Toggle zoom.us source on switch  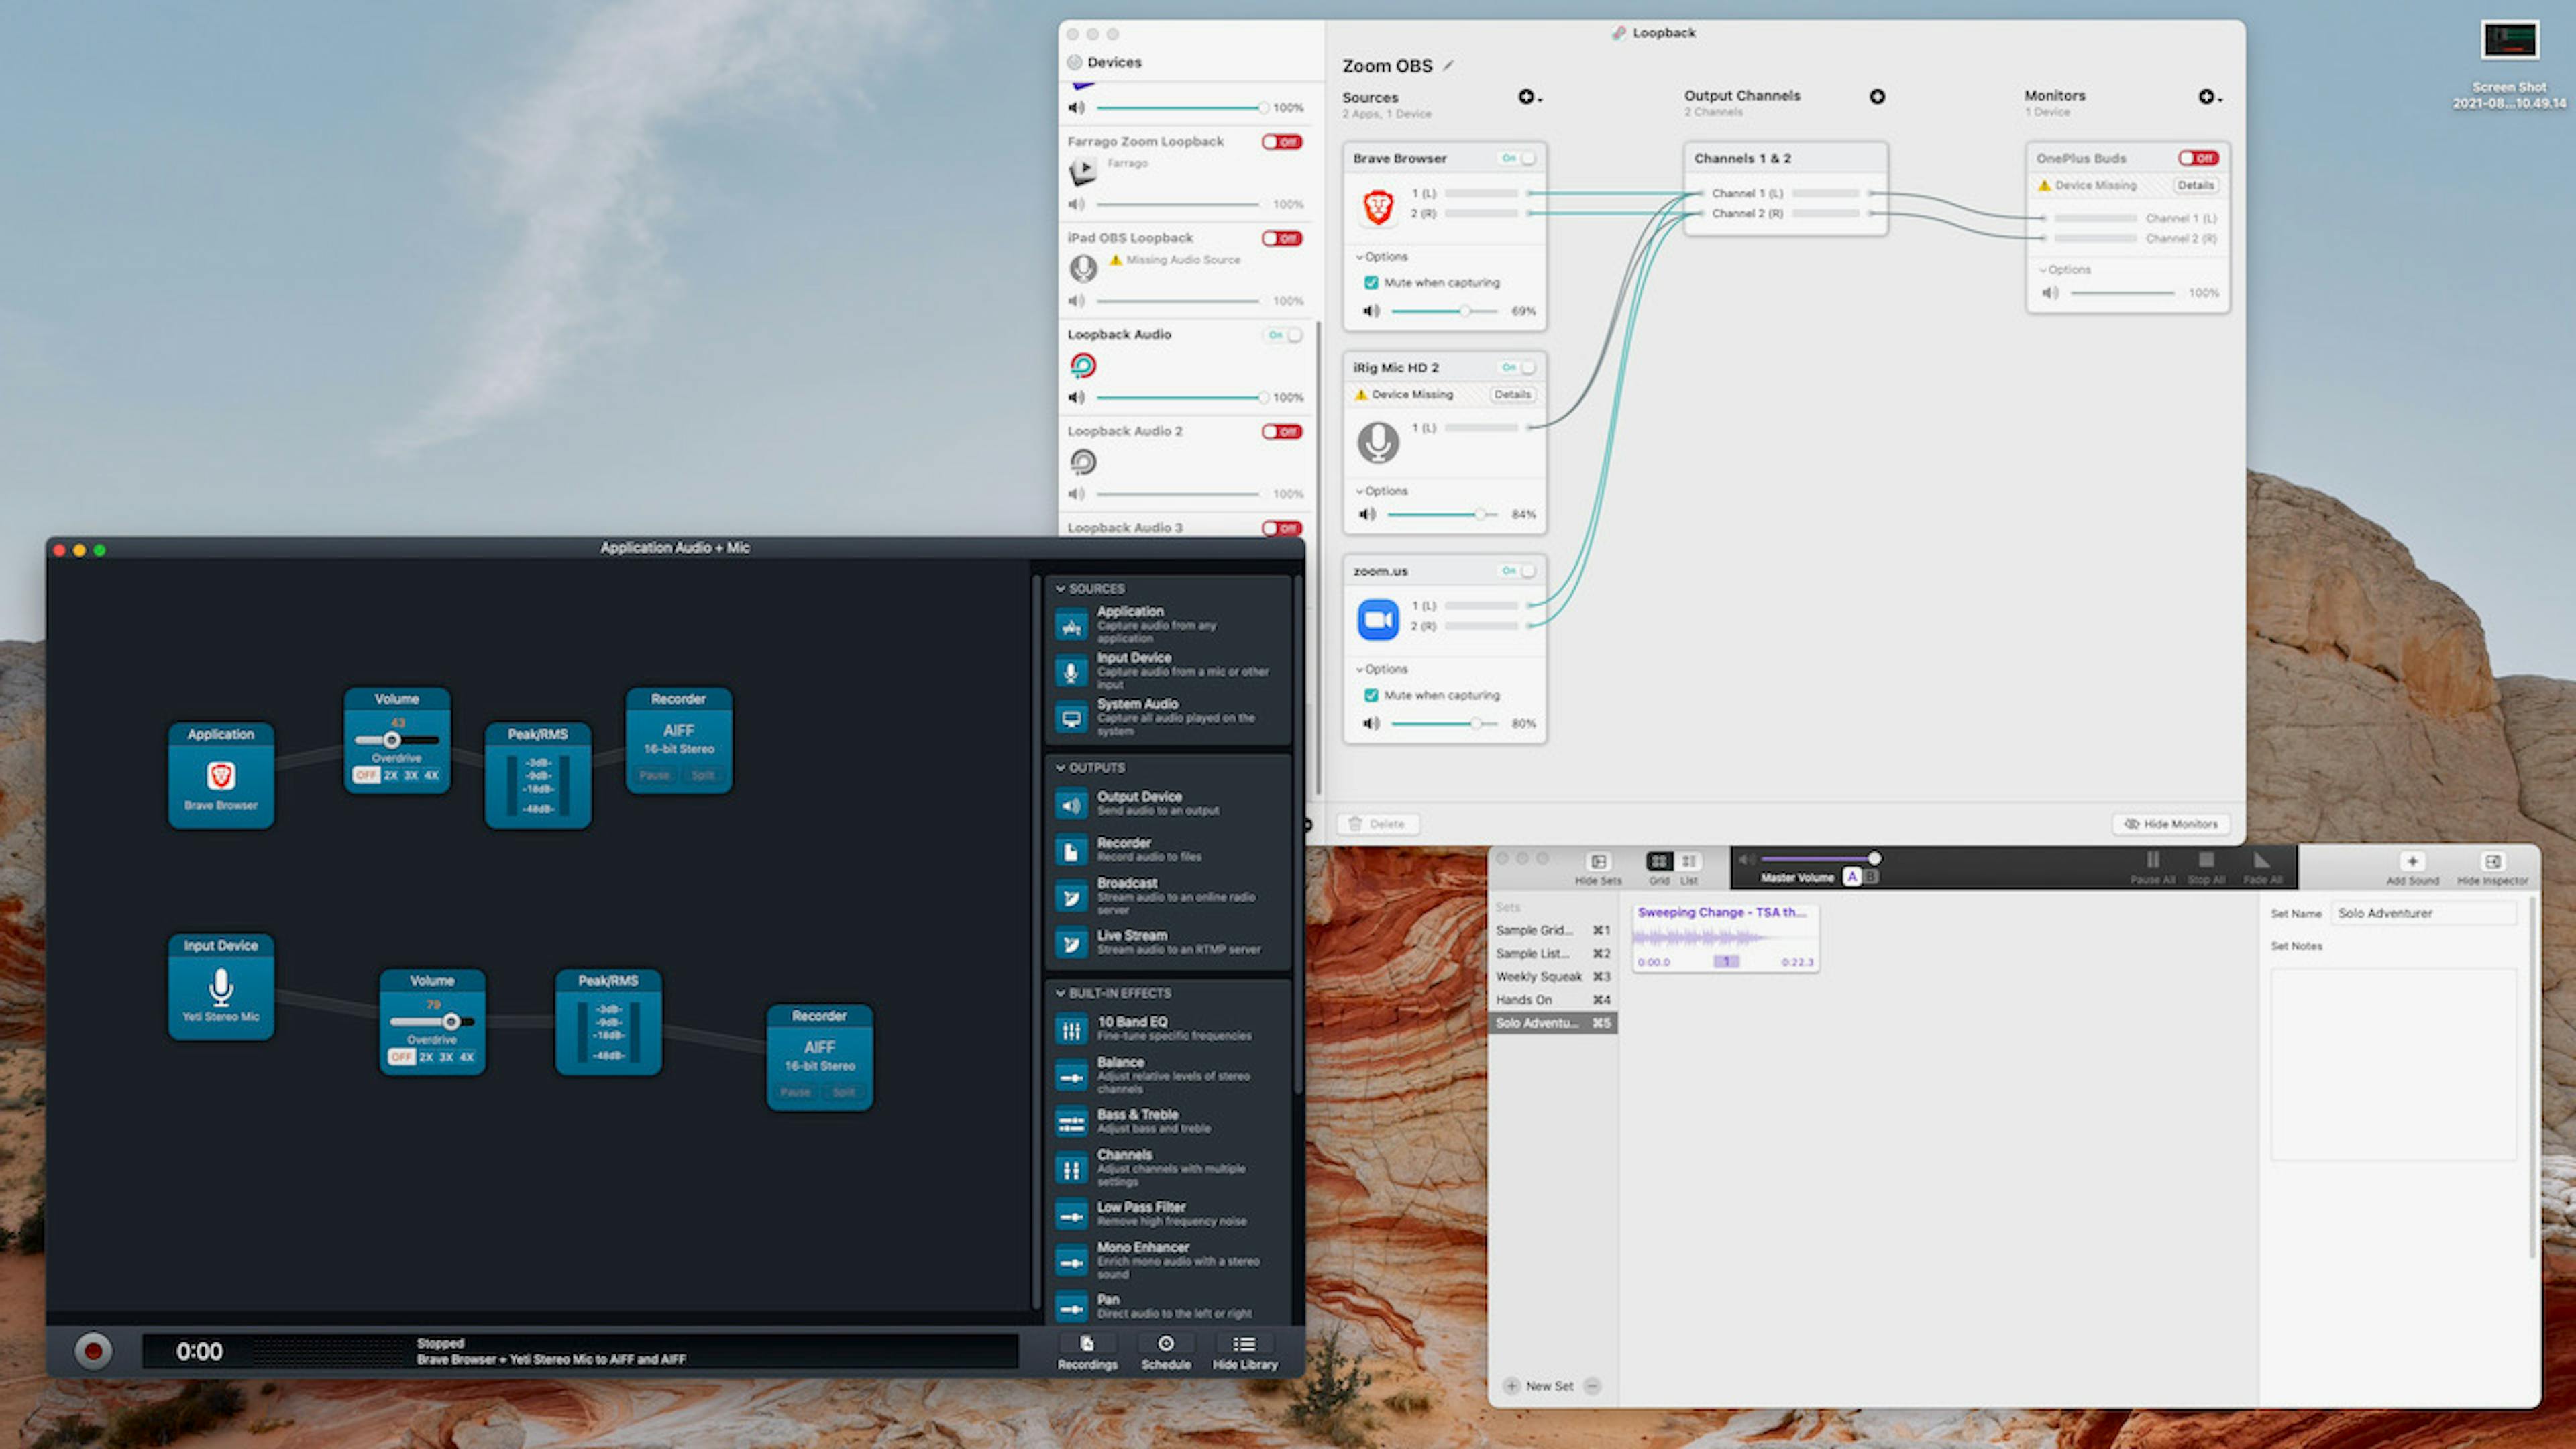point(1517,571)
